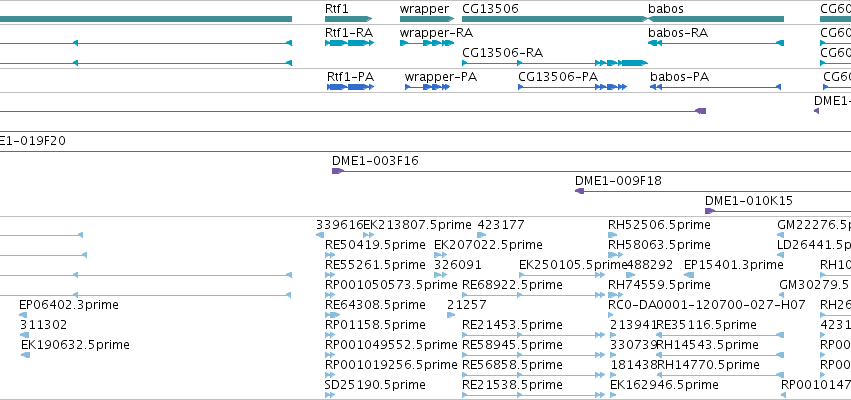Open EST RH58063.5prime
The width and height of the screenshot is (851, 400).
click(659, 245)
